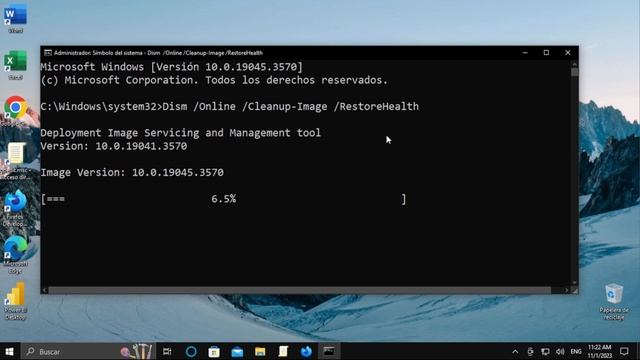Click 'Image Version: 10.0.19045.3570' line
The height and width of the screenshot is (360, 640).
(132, 173)
